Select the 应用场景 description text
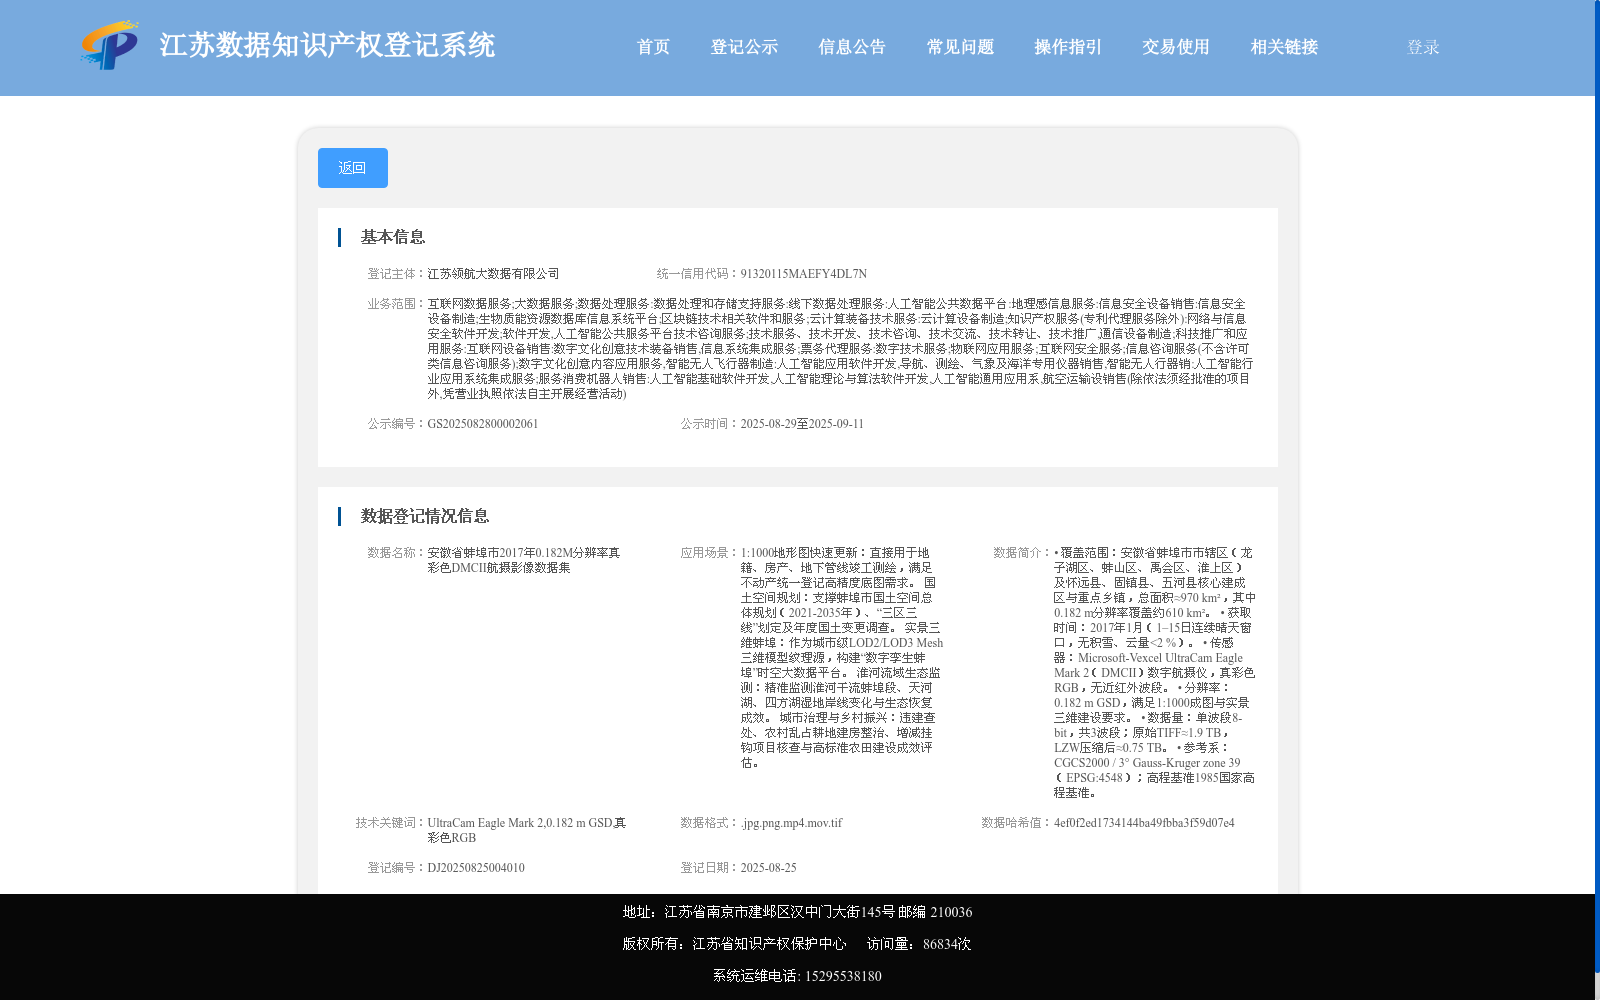 (x=841, y=658)
